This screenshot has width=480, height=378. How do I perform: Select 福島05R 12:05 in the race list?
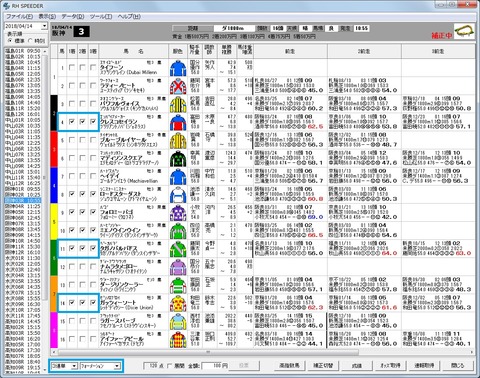(x=23, y=74)
